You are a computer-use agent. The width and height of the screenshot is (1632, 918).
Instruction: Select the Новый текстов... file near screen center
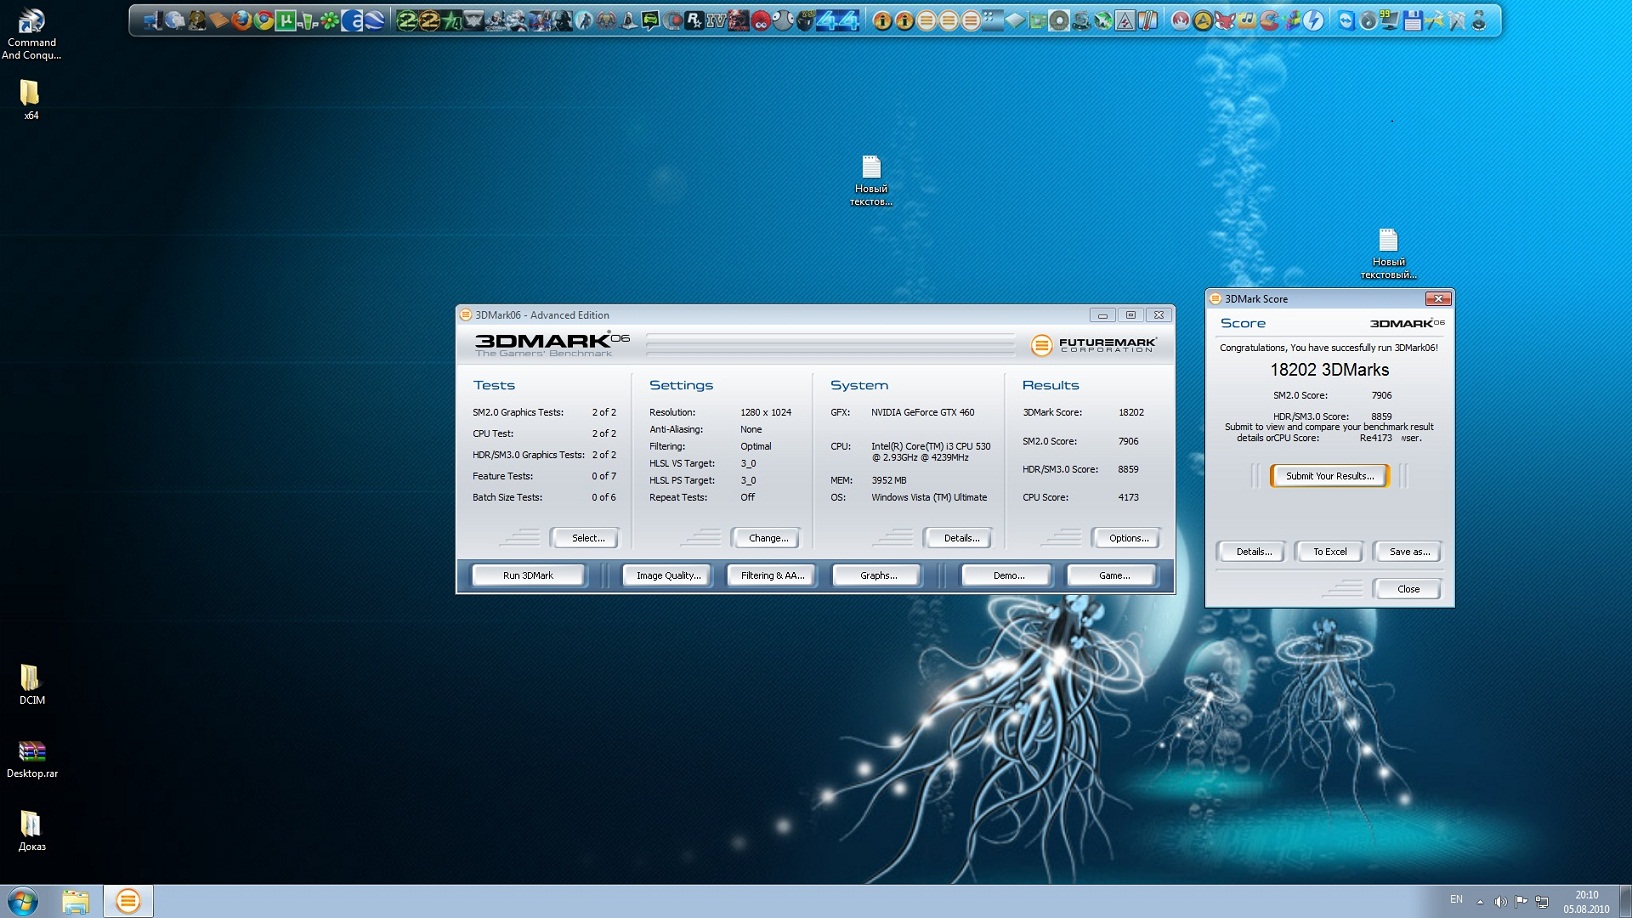point(871,180)
